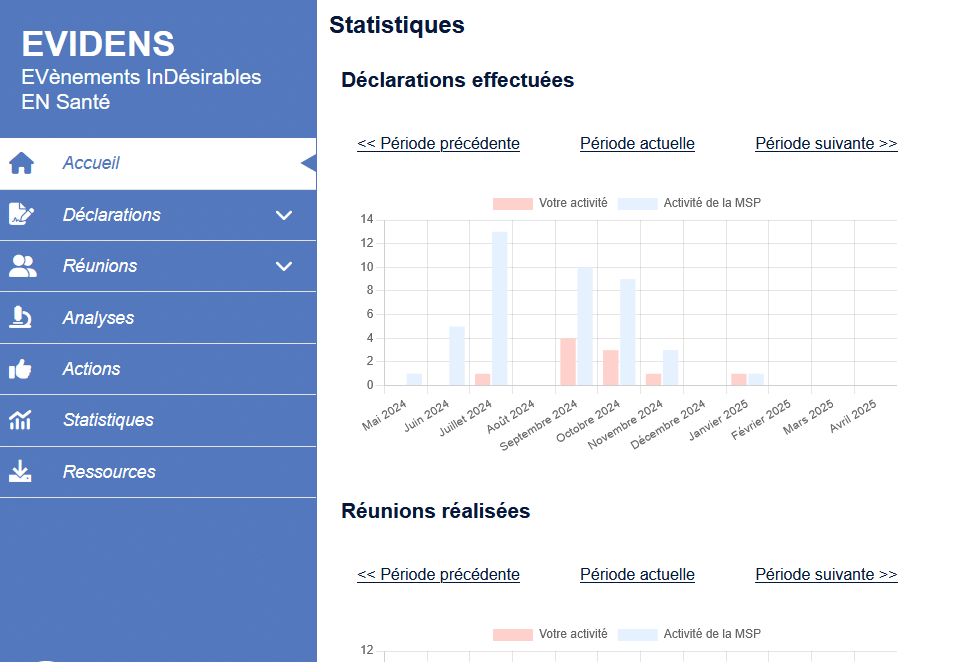Click the Statistiques chart icon

click(21, 420)
